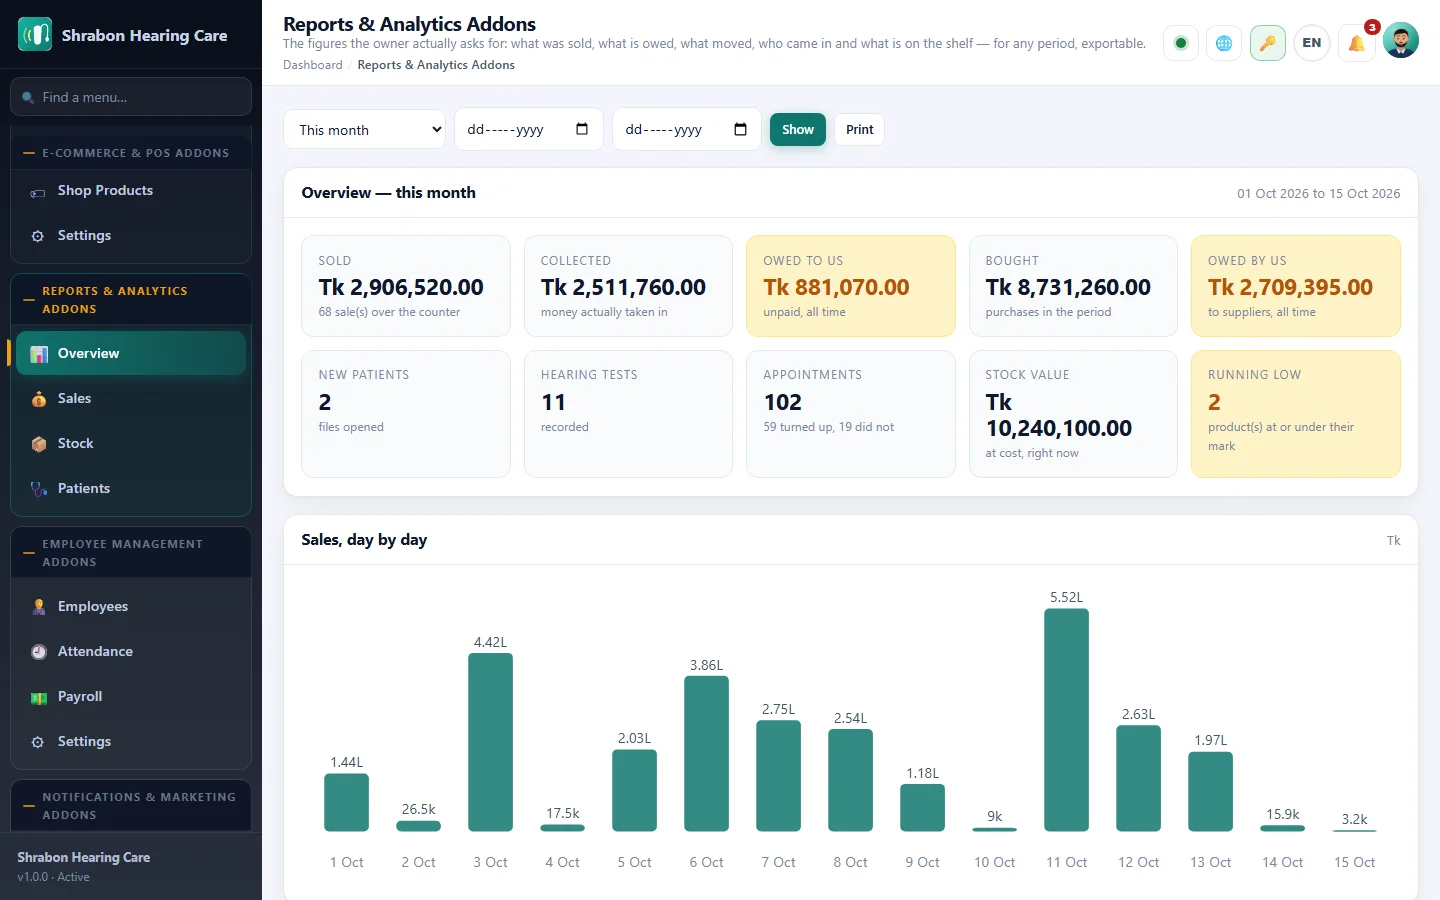Click the Shop Products tag icon
Screen dimensions: 1440x900
(38, 192)
